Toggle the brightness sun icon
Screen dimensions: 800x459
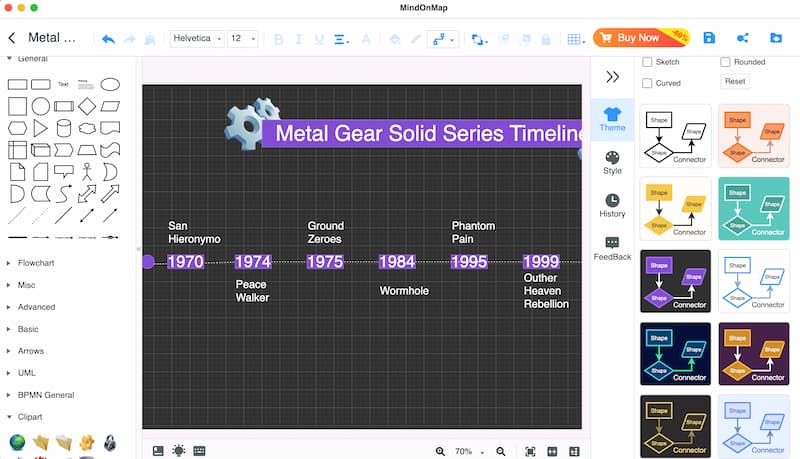point(179,451)
